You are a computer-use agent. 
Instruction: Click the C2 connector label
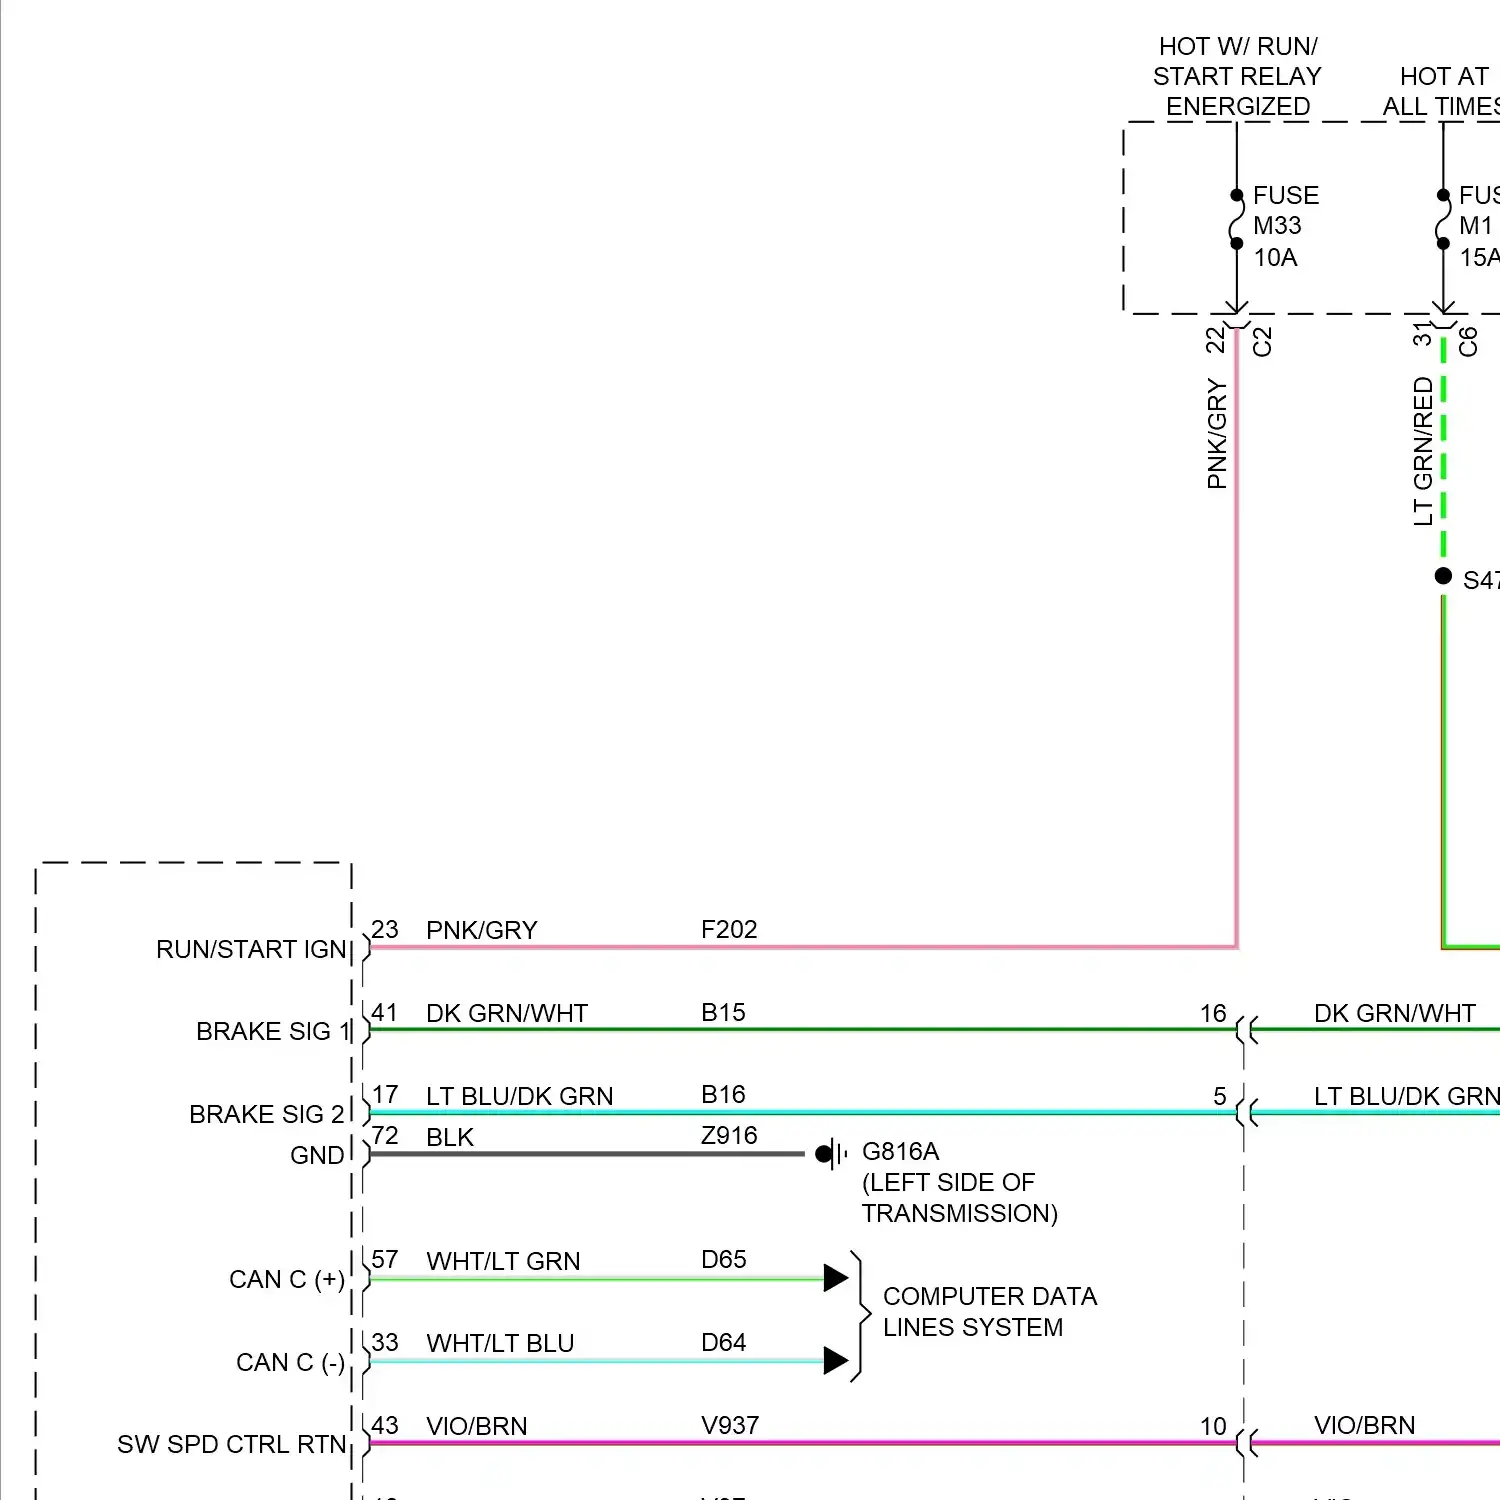[x=1262, y=342]
